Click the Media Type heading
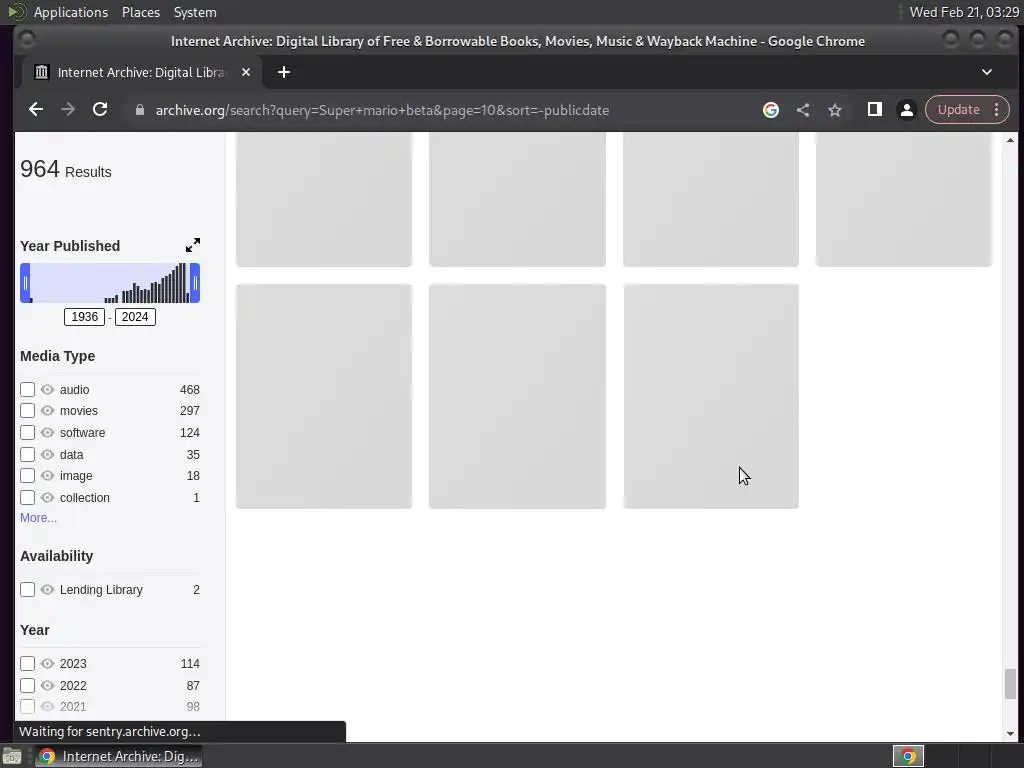Screen dimensions: 1024x768 [x=57, y=357]
